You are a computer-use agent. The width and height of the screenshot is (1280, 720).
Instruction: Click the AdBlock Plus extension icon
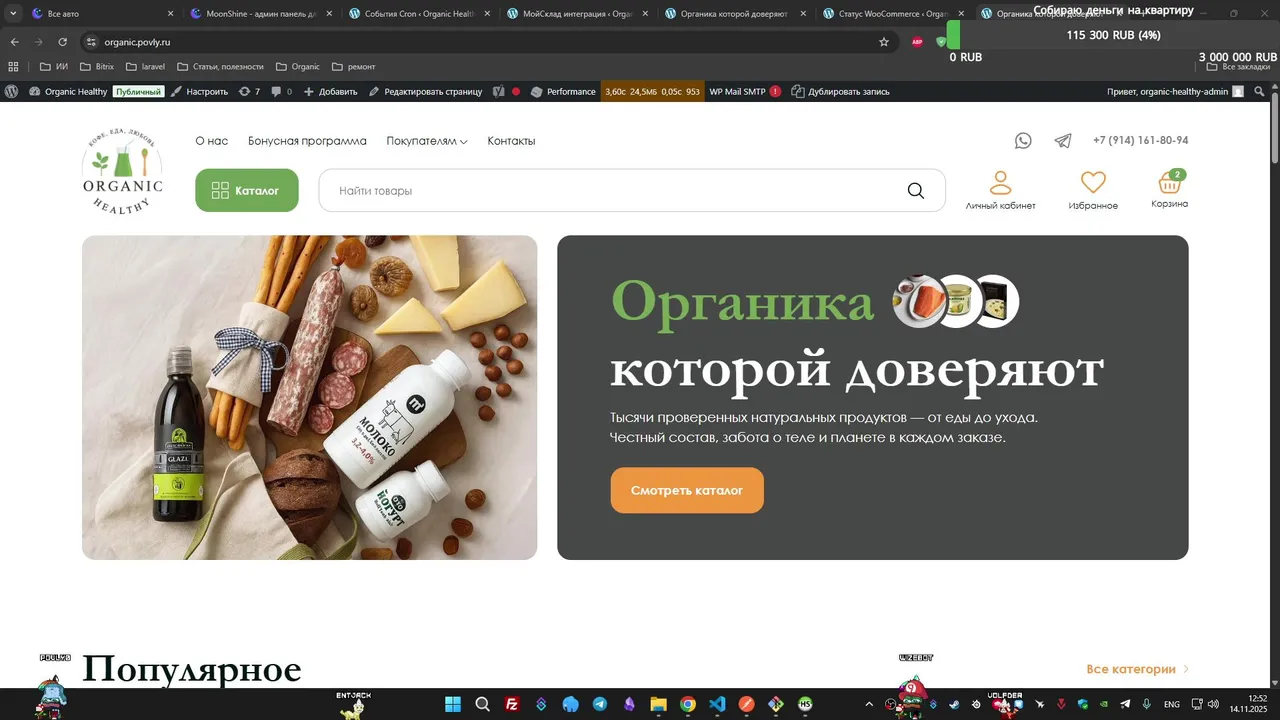pos(917,42)
